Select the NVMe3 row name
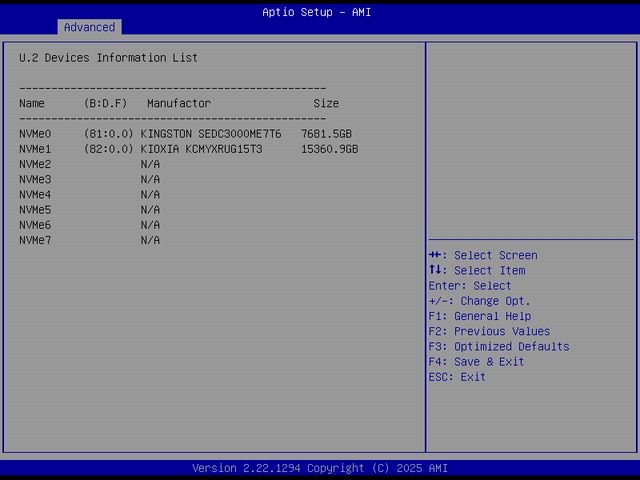The height and width of the screenshot is (480, 640). point(35,180)
